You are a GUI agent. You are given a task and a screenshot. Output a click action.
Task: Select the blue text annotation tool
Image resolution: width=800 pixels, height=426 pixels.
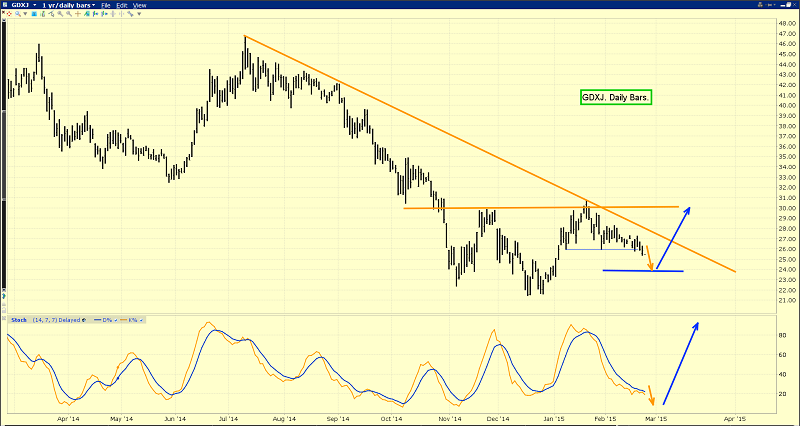click(x=34, y=14)
